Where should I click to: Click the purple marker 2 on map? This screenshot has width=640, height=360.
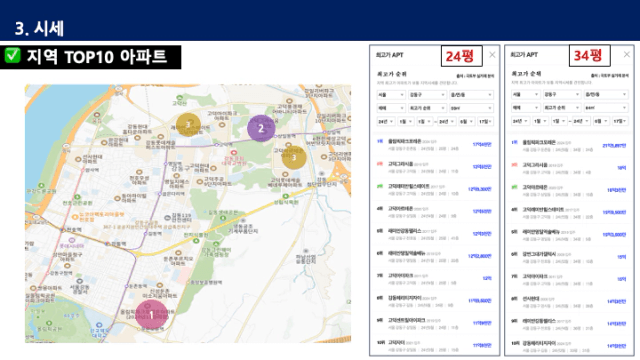[261, 129]
